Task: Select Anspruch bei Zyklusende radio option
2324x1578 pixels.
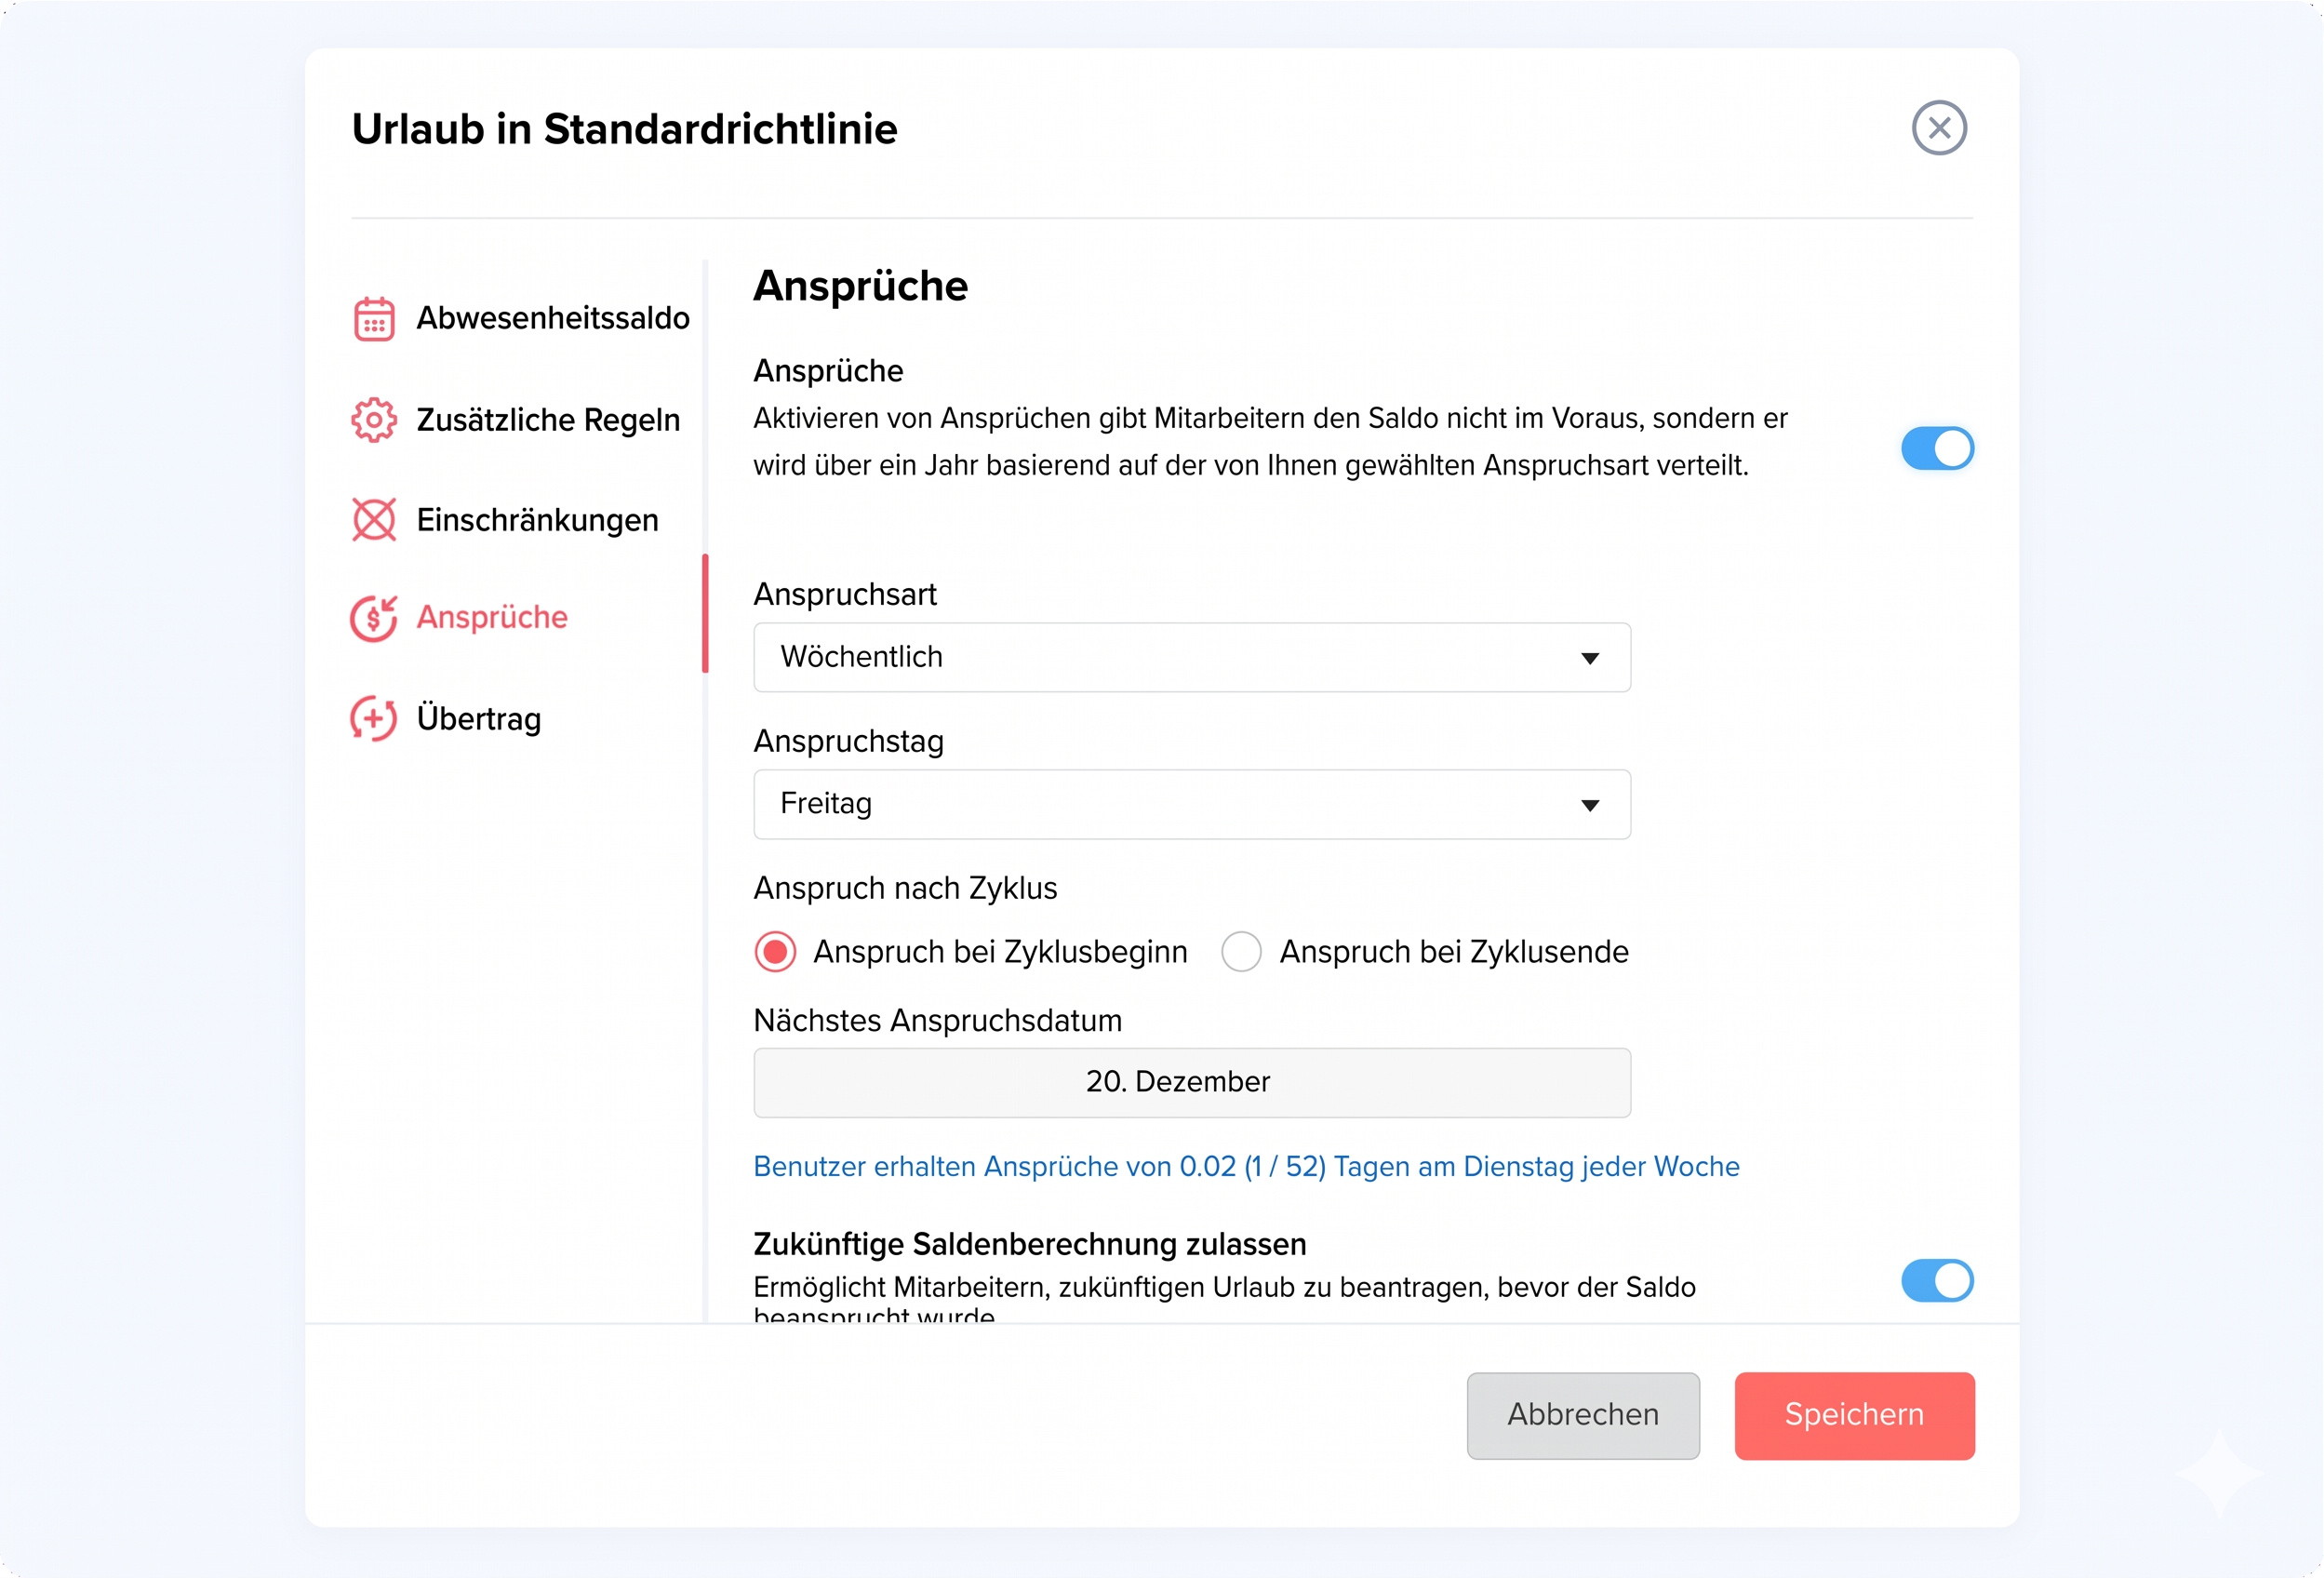Action: coord(1241,951)
